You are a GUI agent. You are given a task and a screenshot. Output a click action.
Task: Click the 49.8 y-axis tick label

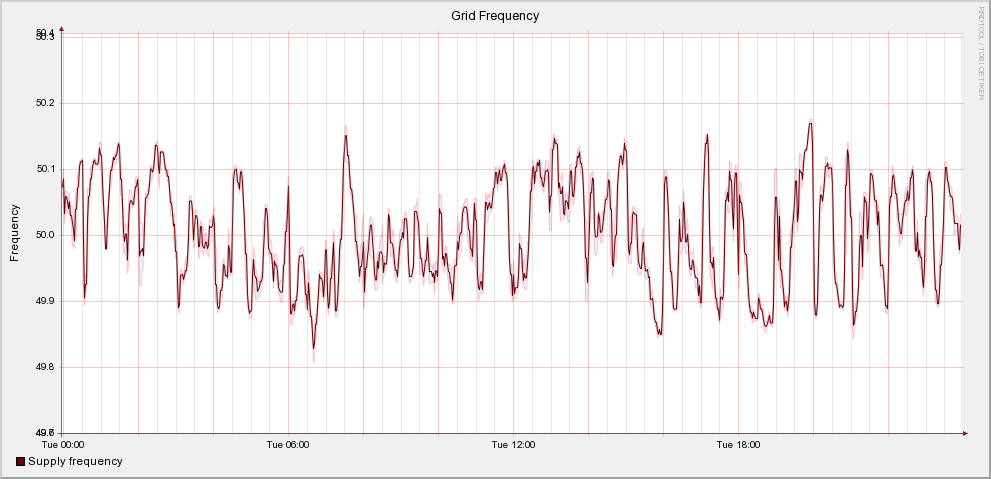point(45,367)
